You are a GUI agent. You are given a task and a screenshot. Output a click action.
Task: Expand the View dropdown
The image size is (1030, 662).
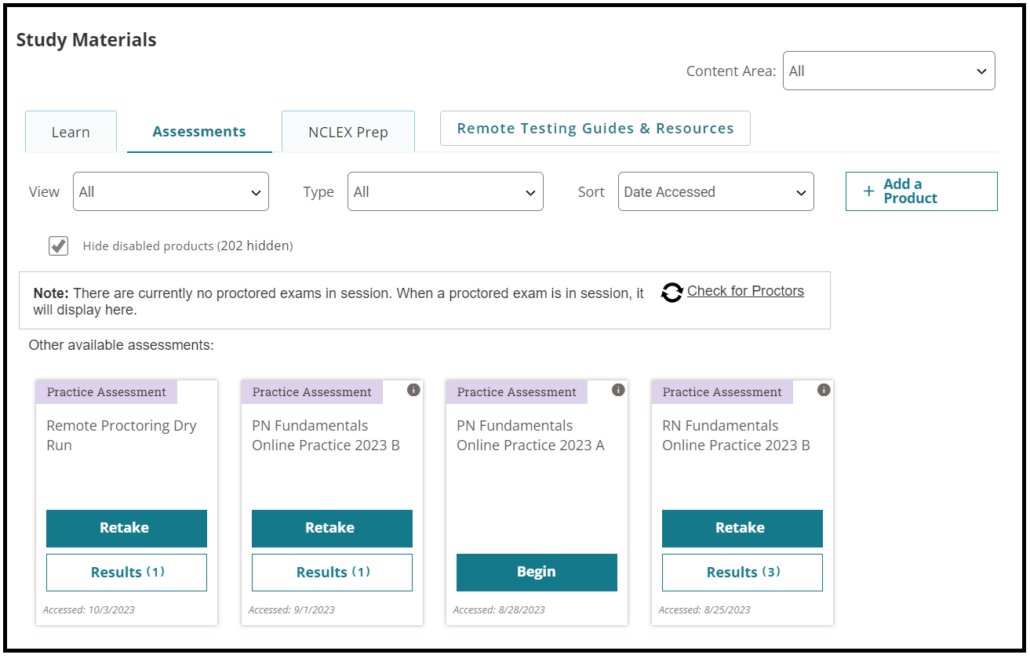pos(171,192)
